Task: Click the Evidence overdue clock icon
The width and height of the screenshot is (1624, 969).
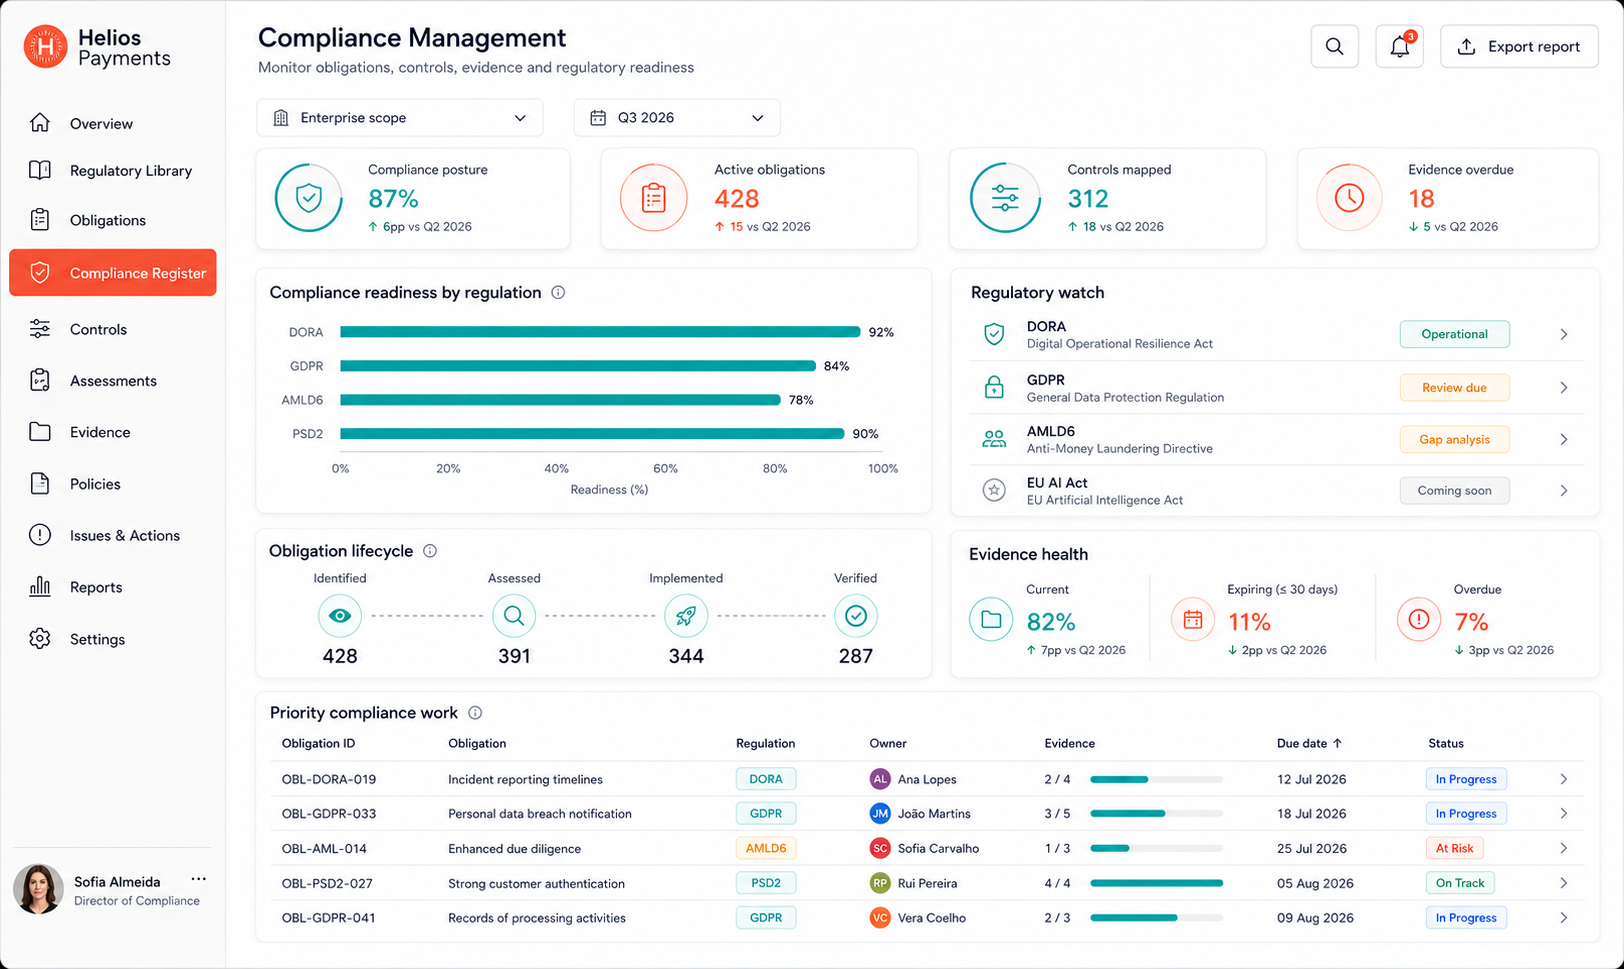Action: click(1349, 198)
